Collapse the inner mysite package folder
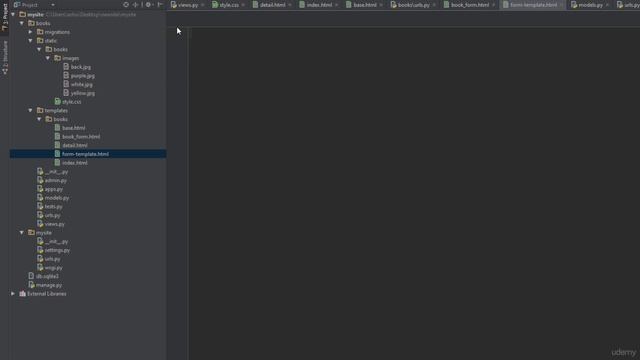This screenshot has width=640, height=360. [x=22, y=233]
